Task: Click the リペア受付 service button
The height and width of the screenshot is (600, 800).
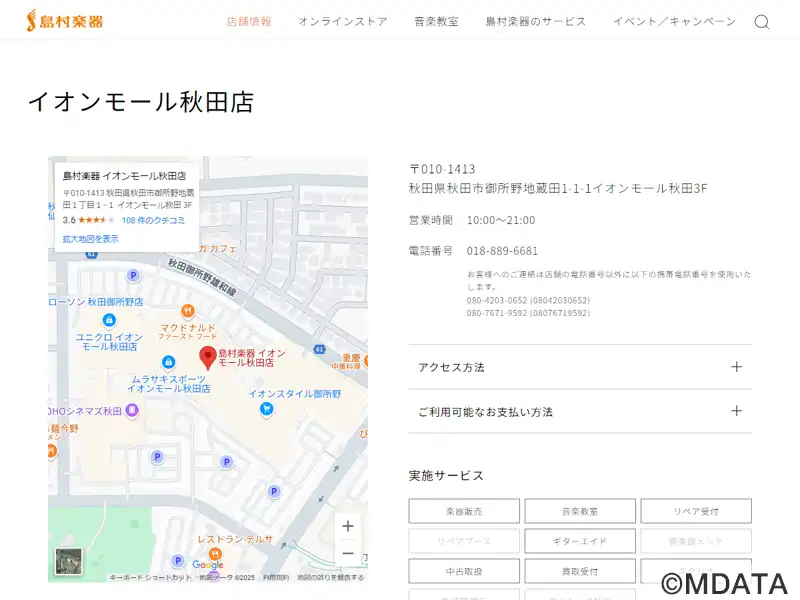Action: click(696, 511)
